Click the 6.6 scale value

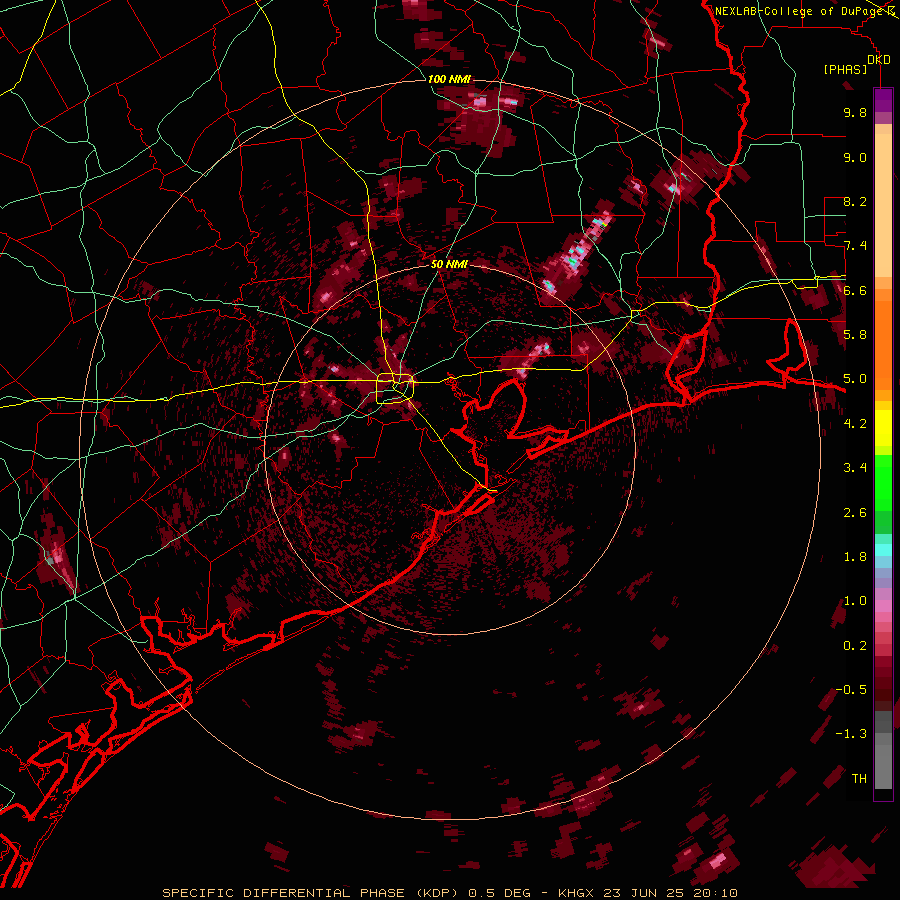coord(855,291)
